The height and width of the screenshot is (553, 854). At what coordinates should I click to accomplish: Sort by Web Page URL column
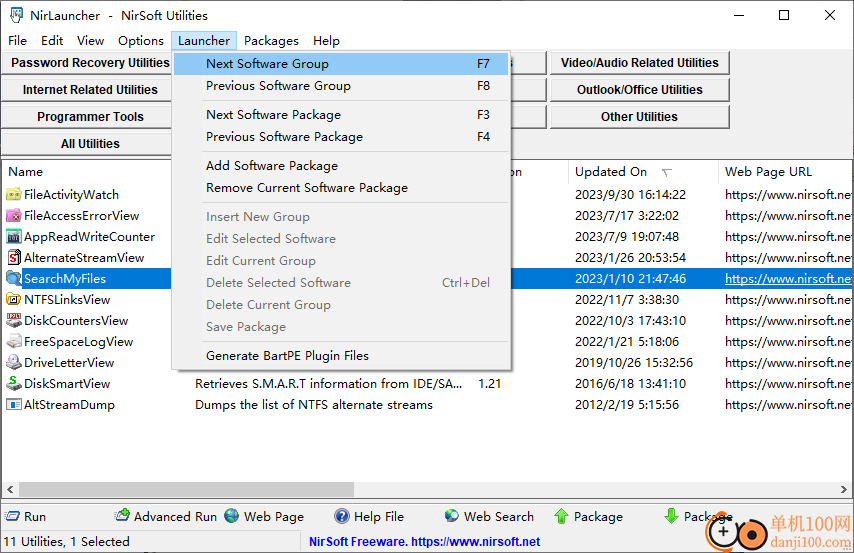click(x=786, y=172)
